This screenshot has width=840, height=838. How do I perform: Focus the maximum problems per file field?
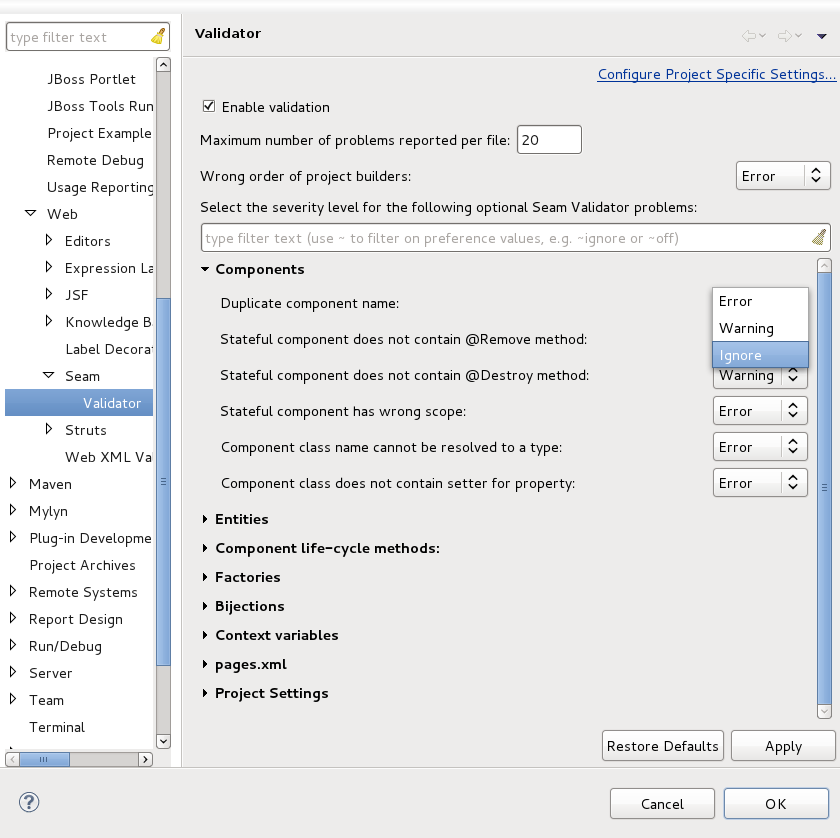(x=549, y=140)
